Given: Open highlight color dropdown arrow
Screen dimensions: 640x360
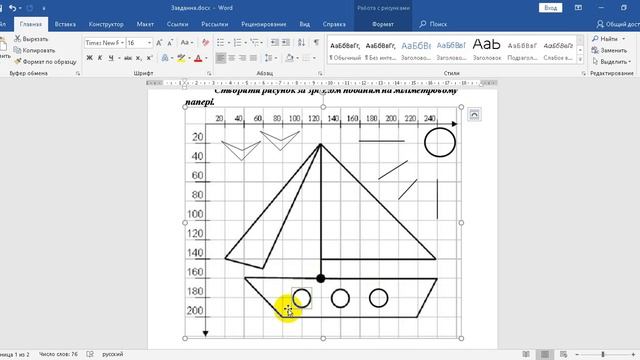Looking at the screenshot, I should 189,58.
